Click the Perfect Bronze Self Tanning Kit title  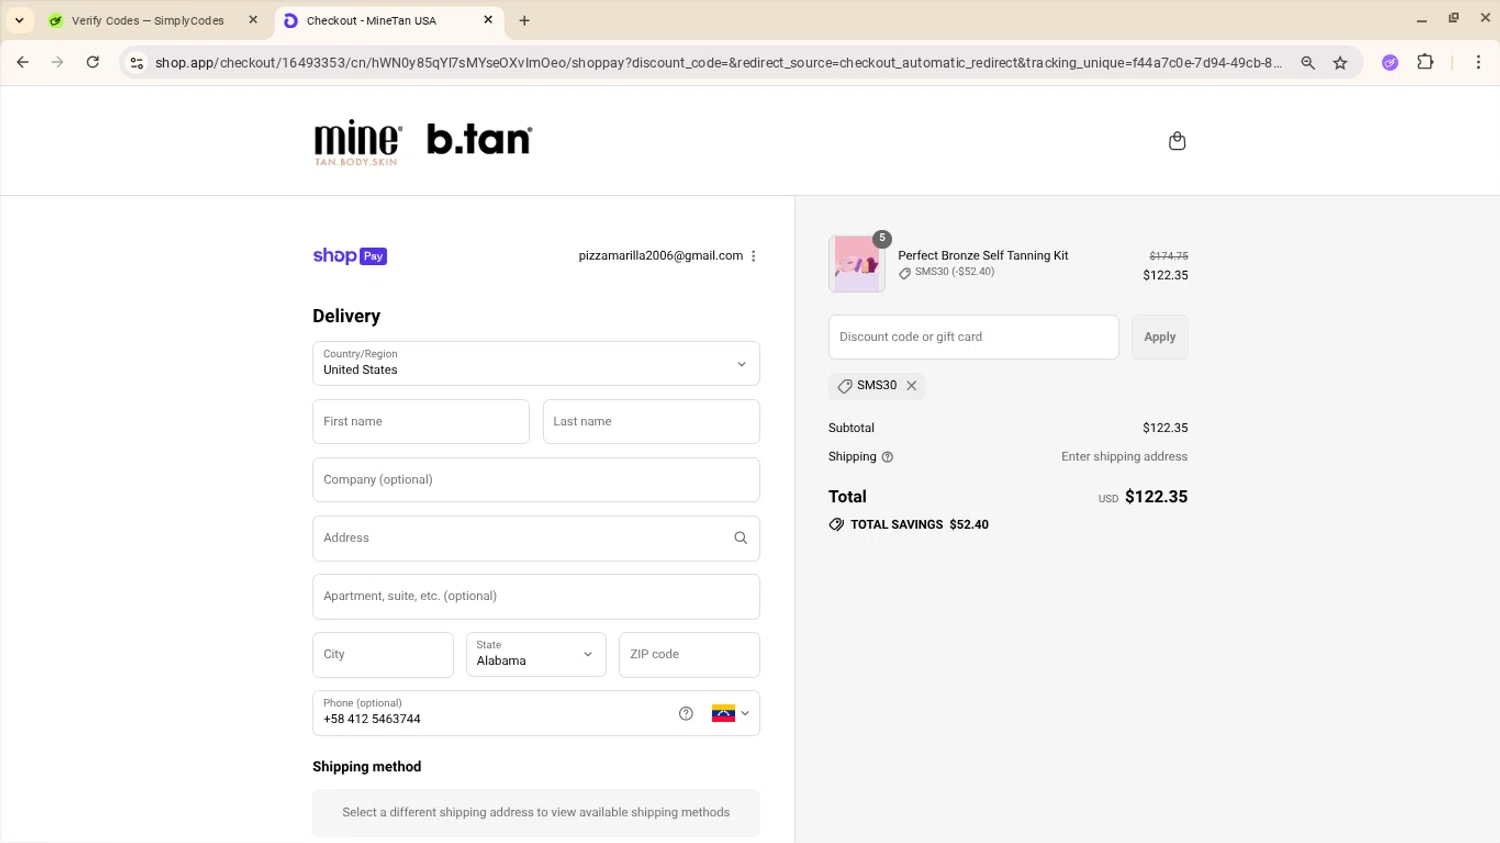(x=983, y=256)
